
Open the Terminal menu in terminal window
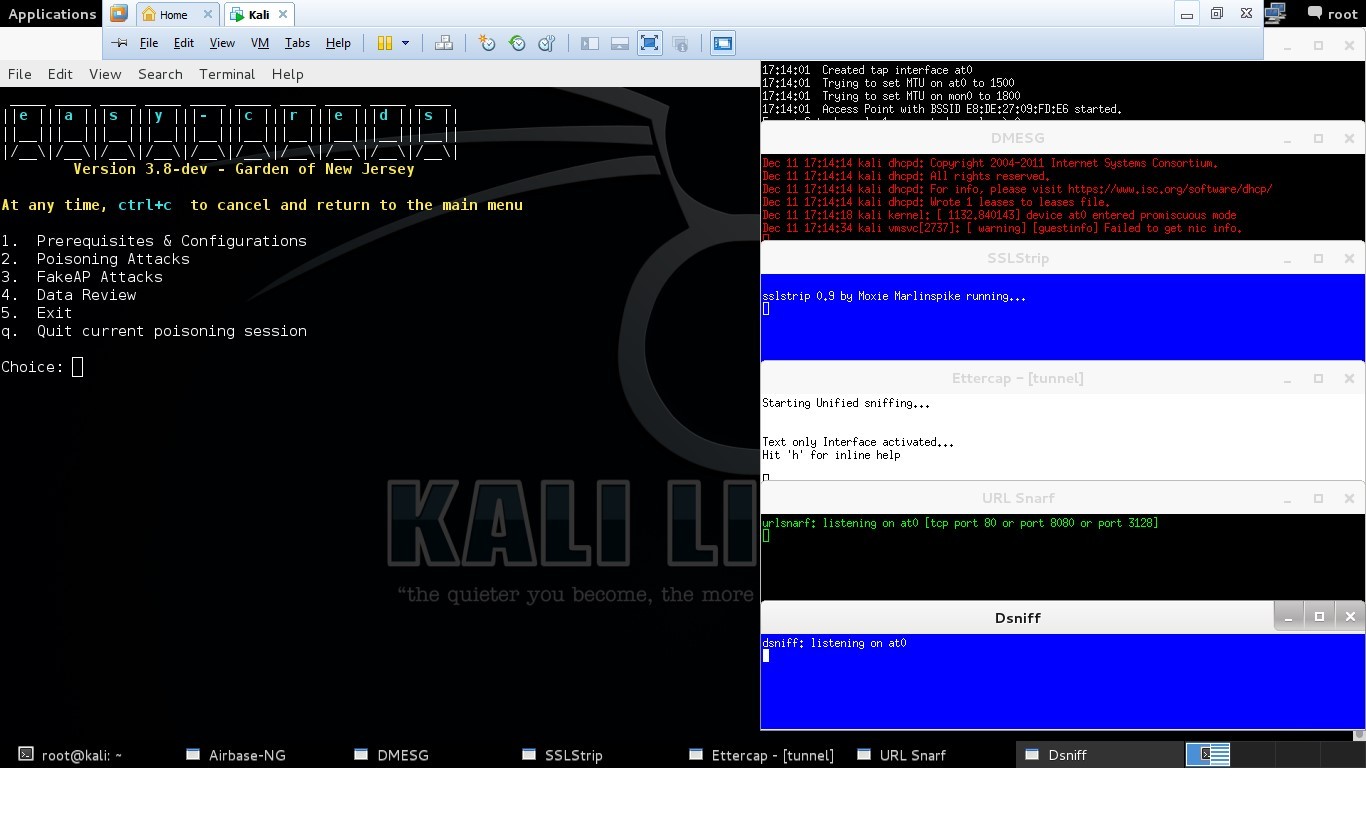point(227,74)
